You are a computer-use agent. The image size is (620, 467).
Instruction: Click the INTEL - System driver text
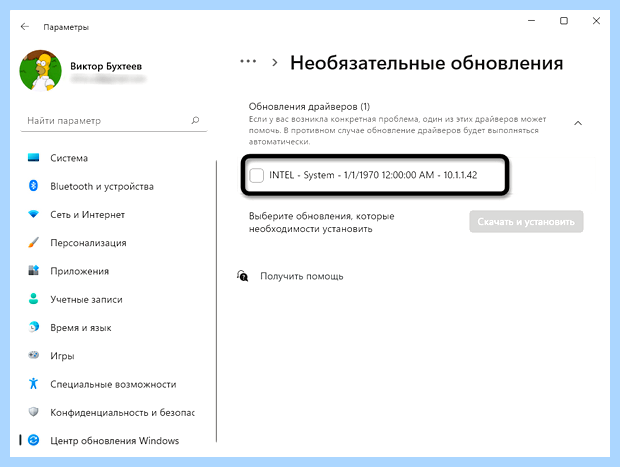click(373, 175)
